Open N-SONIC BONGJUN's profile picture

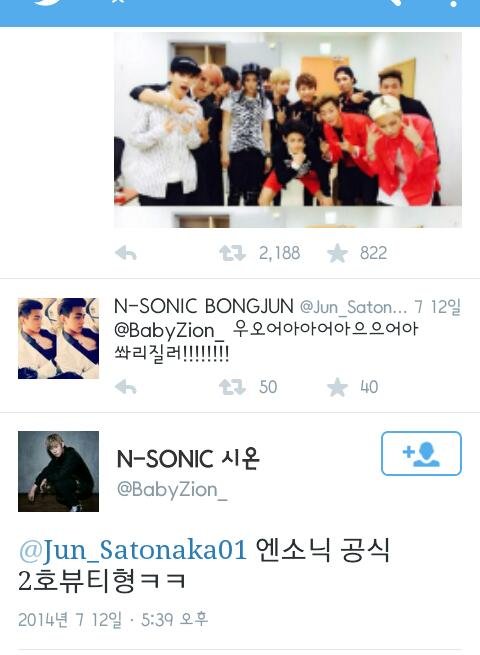[58, 338]
